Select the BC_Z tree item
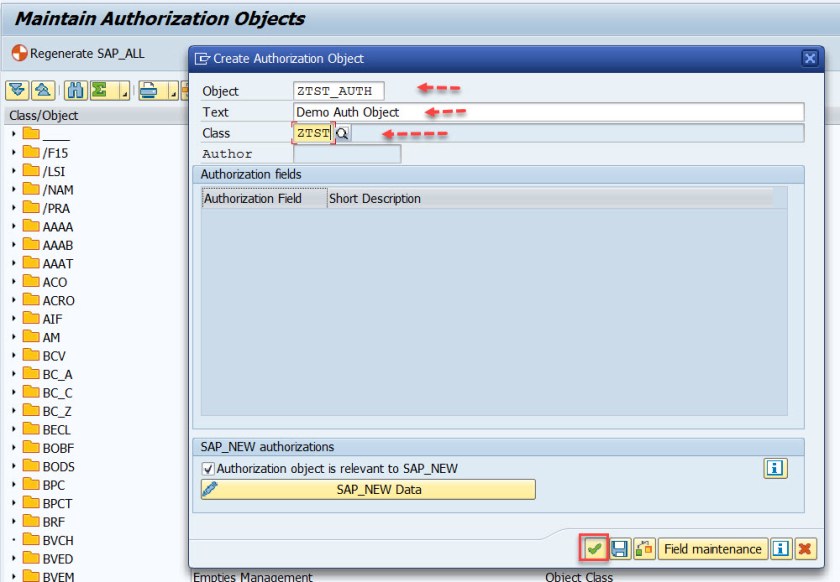This screenshot has height=582, width=840. [57, 411]
